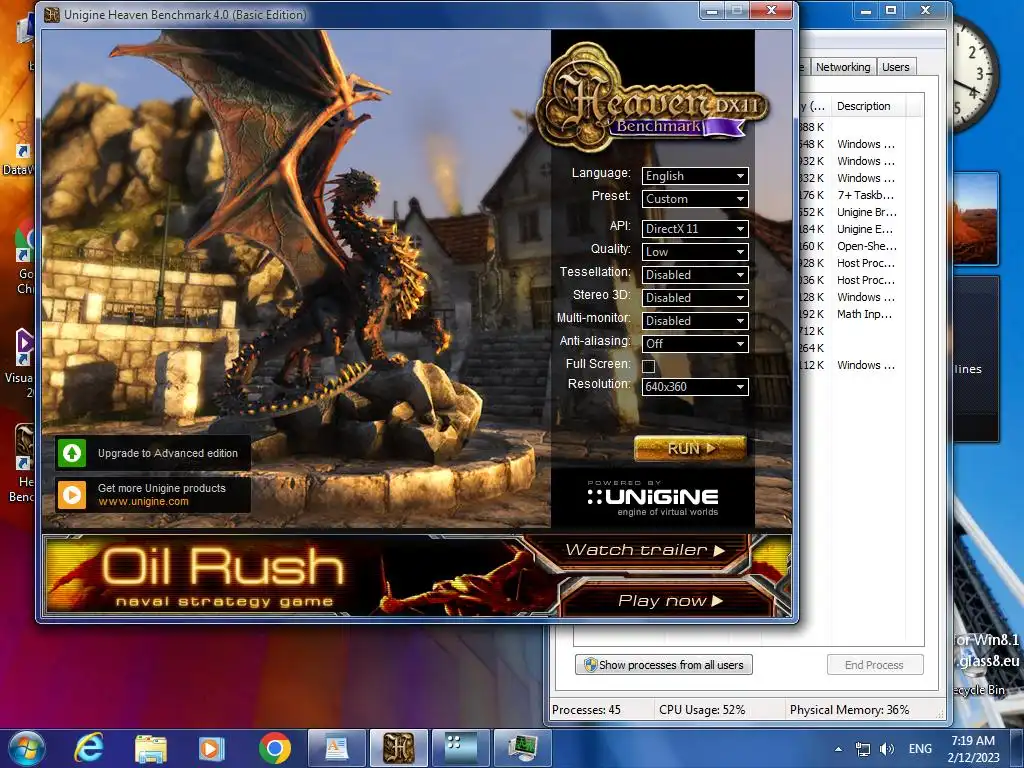Click Show processes from all users button

664,665
